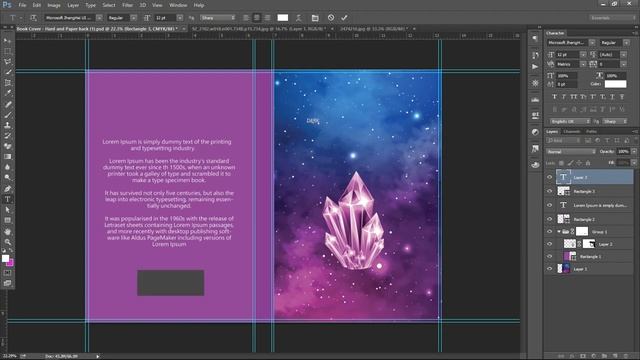Image resolution: width=640 pixels, height=360 pixels.
Task: Commit current text edits with checkmark
Action: [x=344, y=18]
